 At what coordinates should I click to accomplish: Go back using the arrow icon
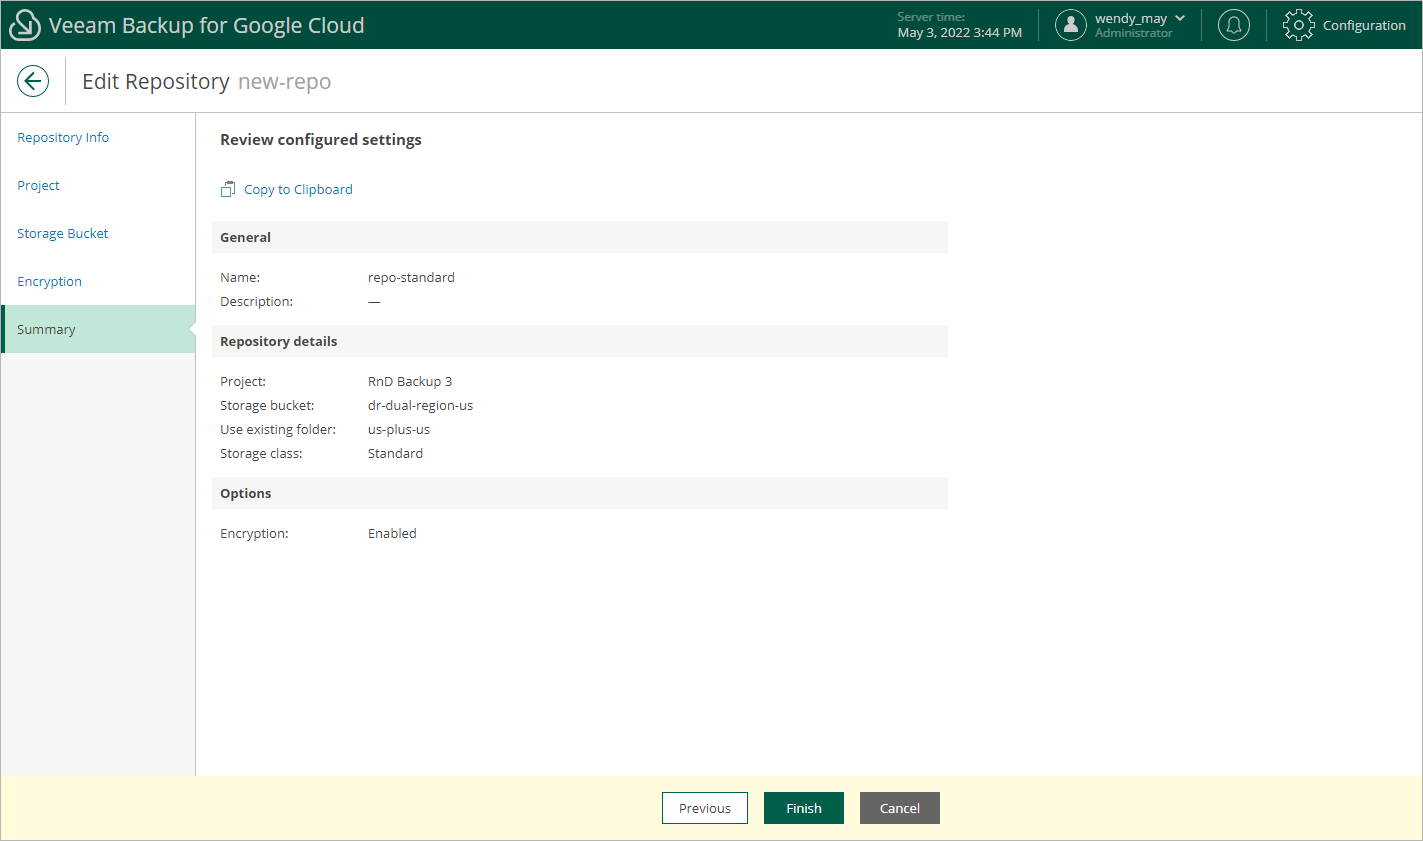click(x=33, y=81)
